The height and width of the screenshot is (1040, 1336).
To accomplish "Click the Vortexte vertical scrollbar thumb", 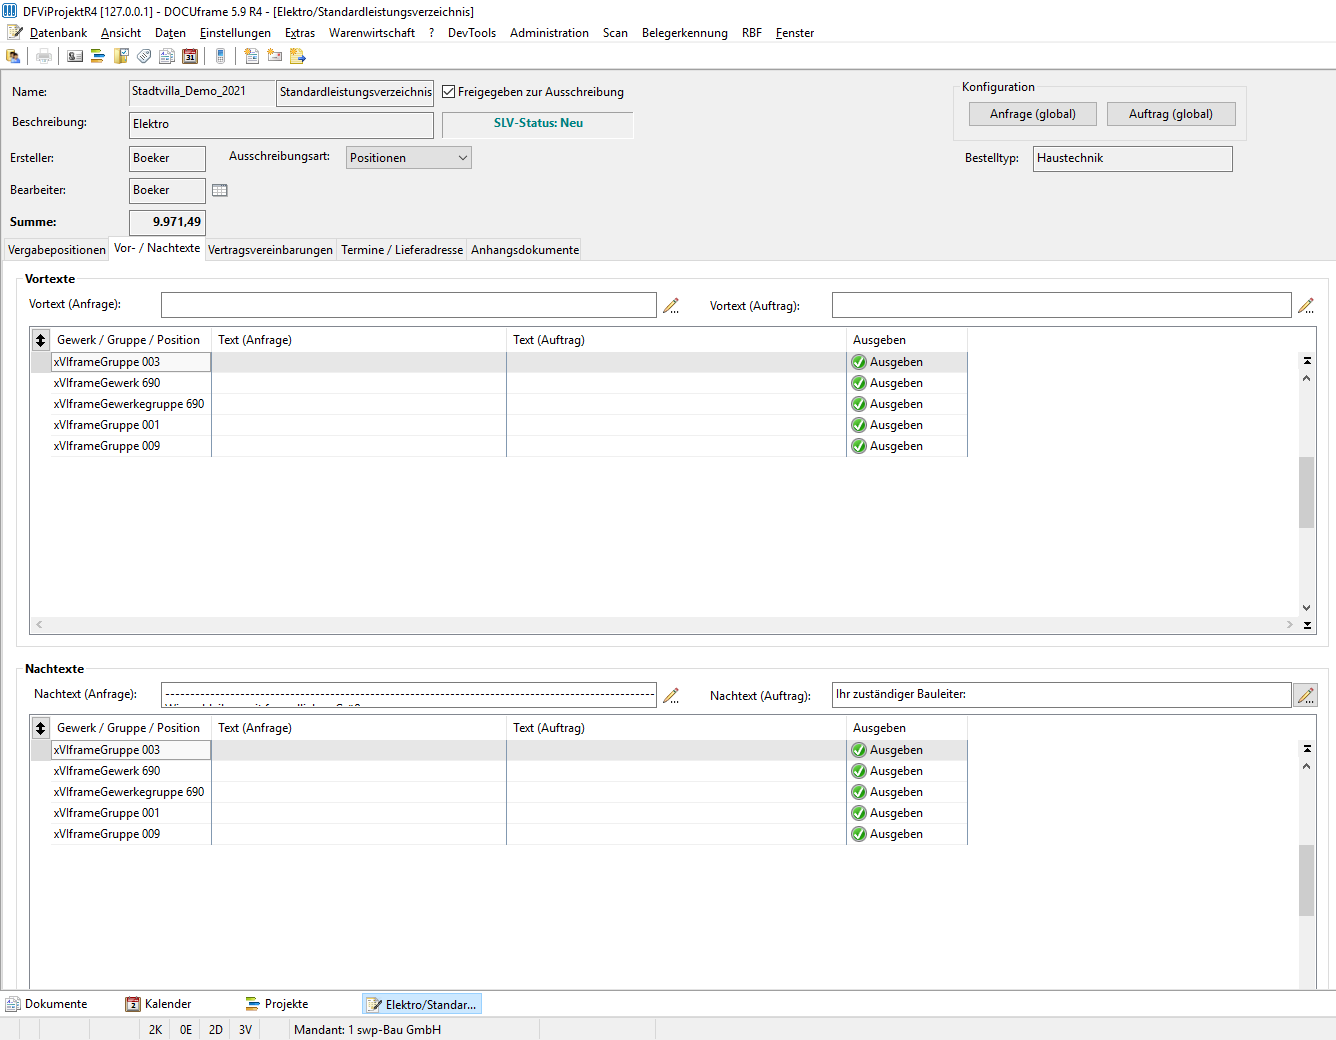I will point(1307,492).
